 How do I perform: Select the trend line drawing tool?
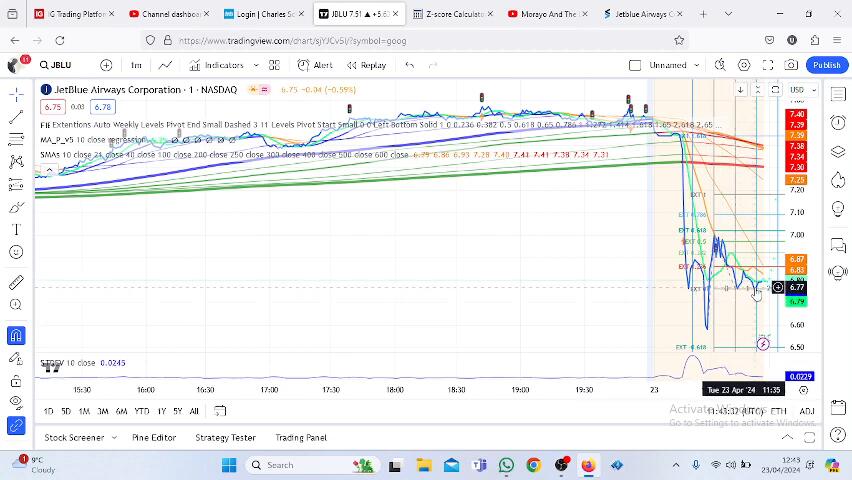16,117
